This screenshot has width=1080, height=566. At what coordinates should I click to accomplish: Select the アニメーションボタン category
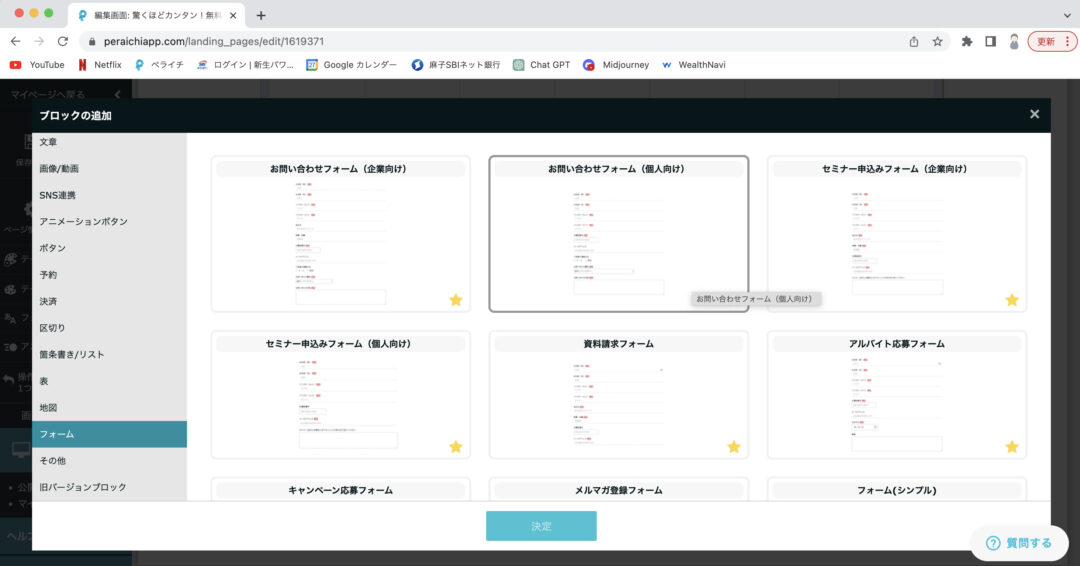point(110,222)
